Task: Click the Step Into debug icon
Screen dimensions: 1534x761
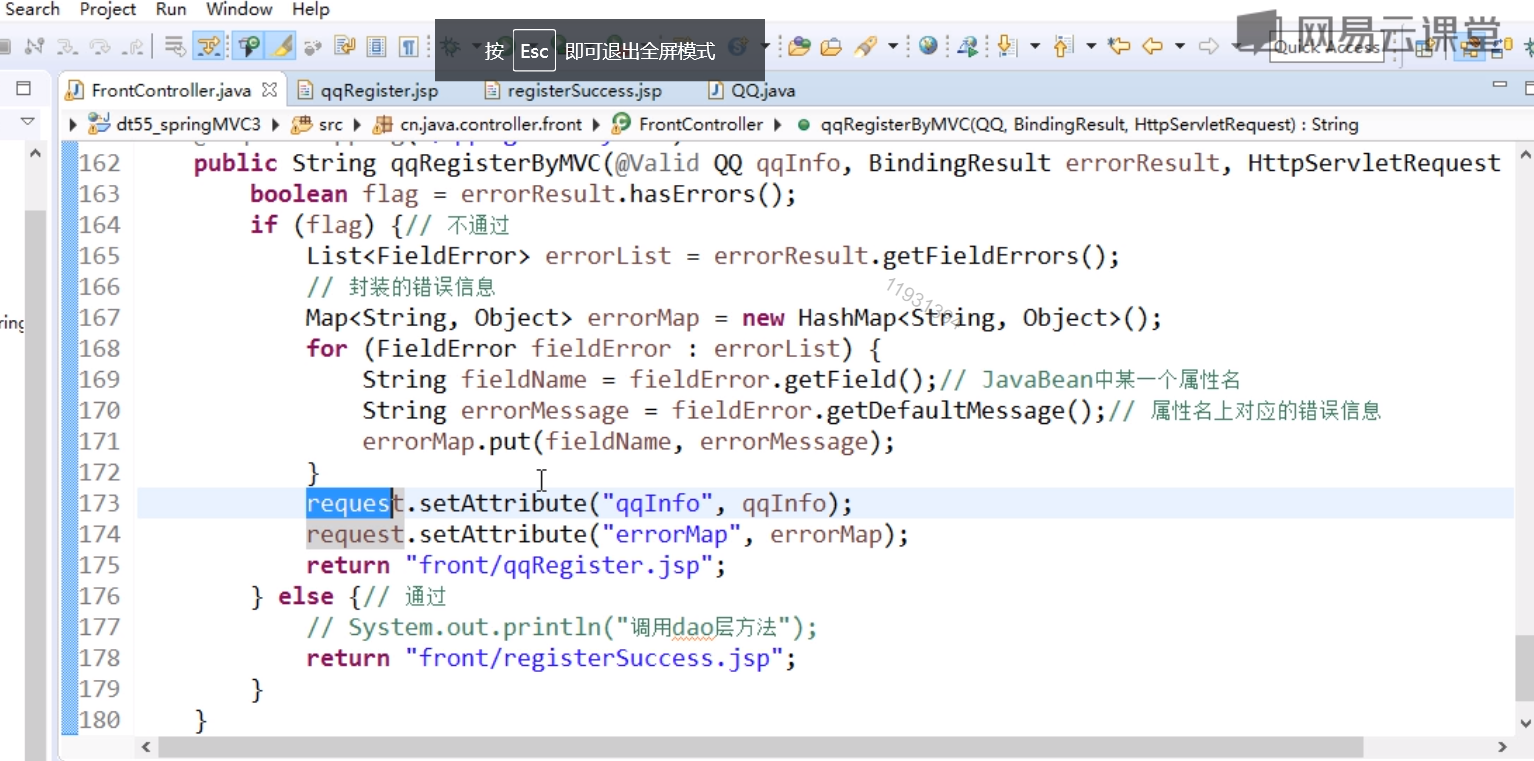Action: [67, 46]
